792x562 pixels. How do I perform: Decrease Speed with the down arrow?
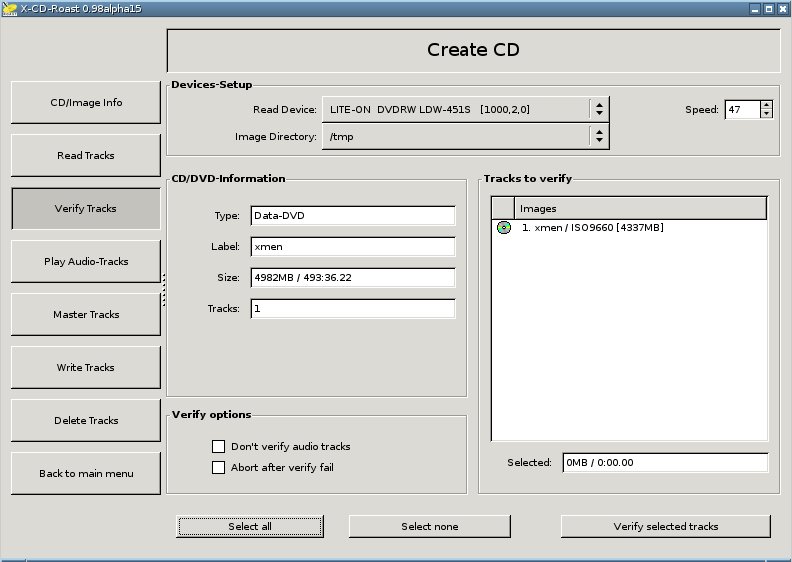point(766,114)
